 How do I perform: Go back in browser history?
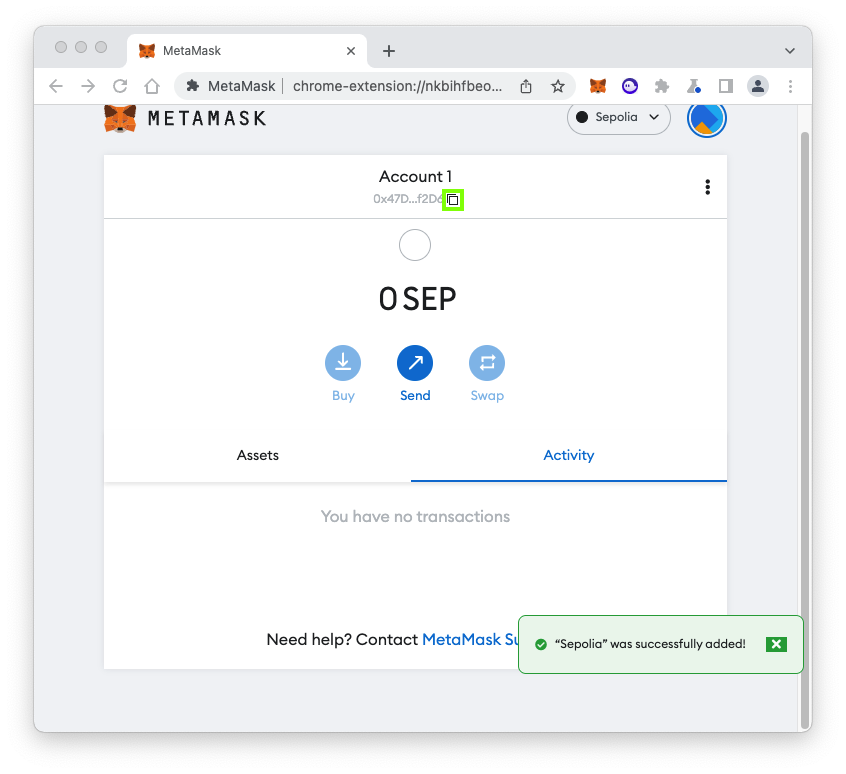click(56, 86)
